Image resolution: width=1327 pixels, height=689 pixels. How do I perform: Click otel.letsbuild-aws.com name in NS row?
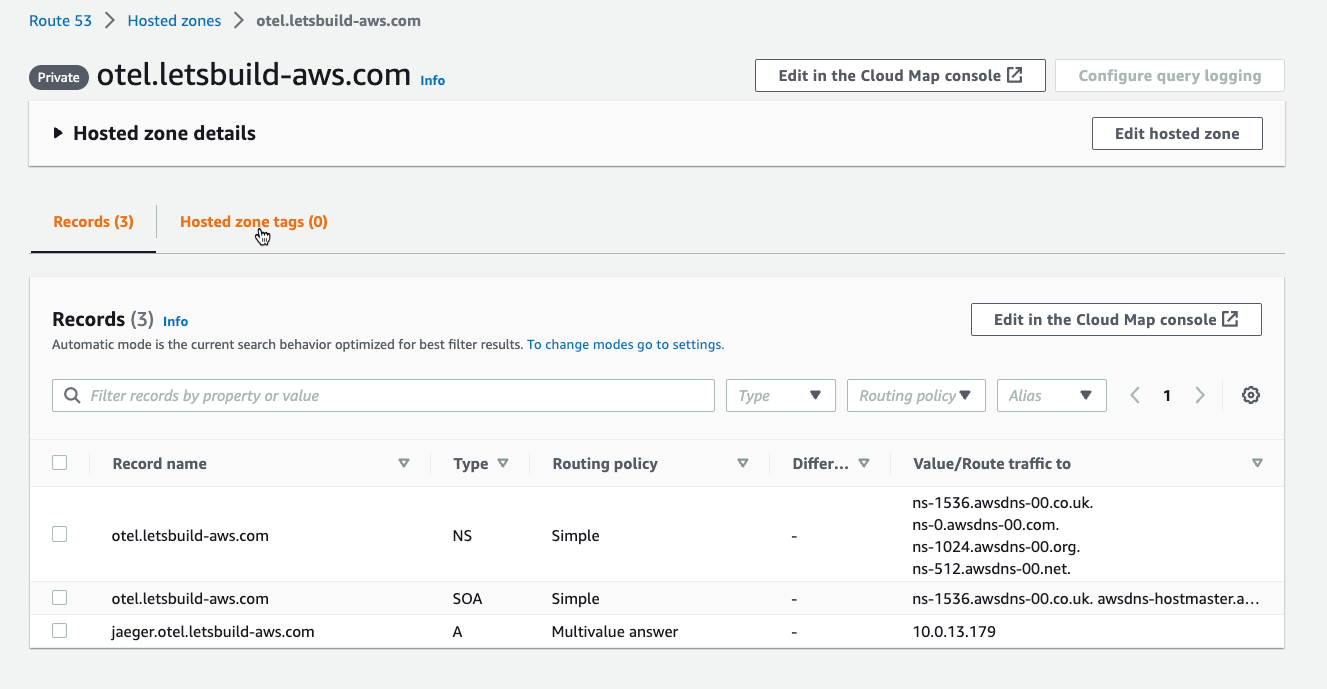pos(190,535)
